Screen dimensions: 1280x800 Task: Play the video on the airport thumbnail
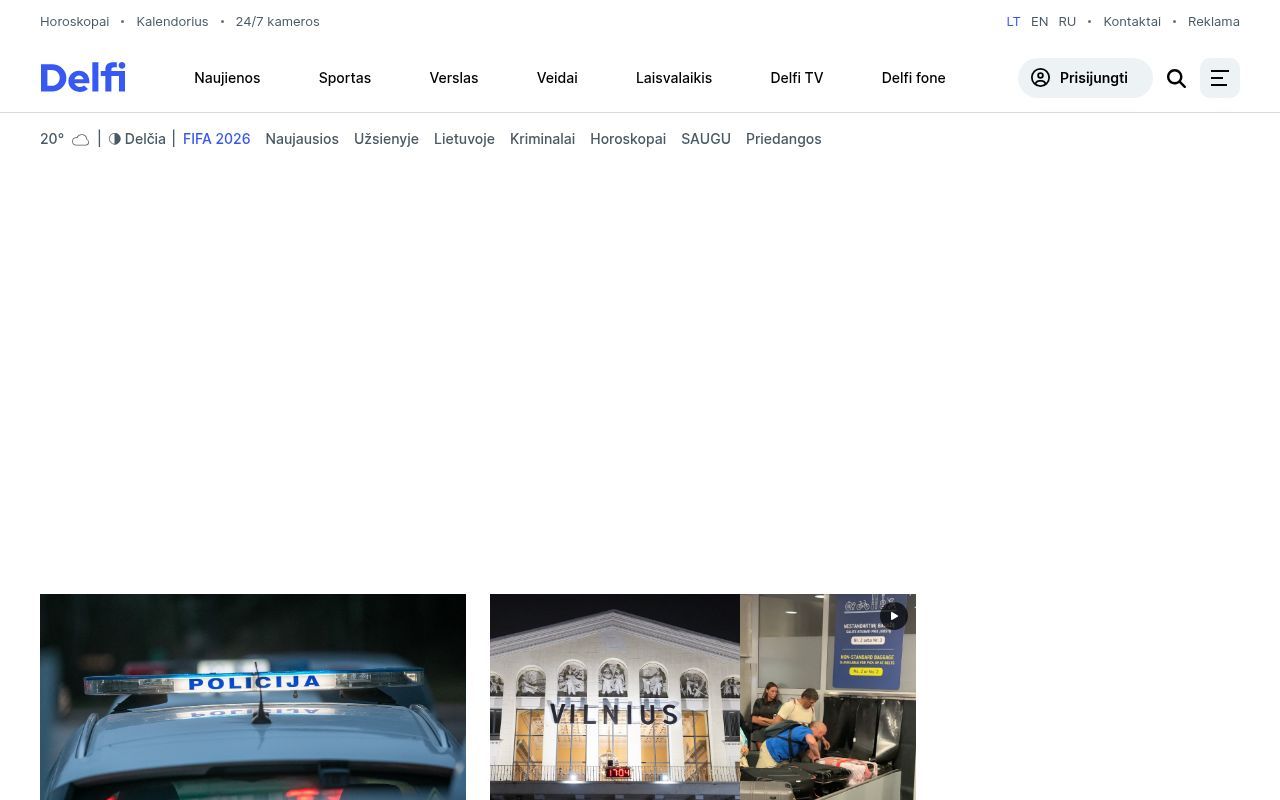[894, 616]
